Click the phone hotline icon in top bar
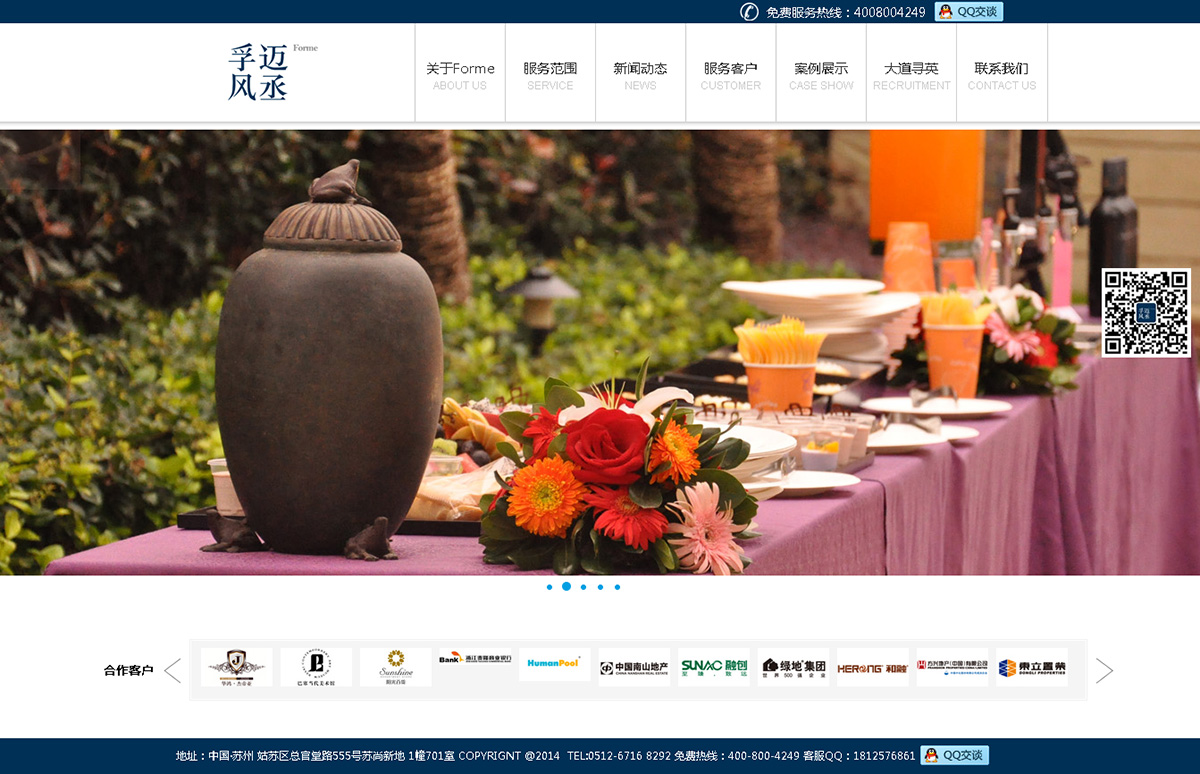This screenshot has height=774, width=1200. click(749, 12)
